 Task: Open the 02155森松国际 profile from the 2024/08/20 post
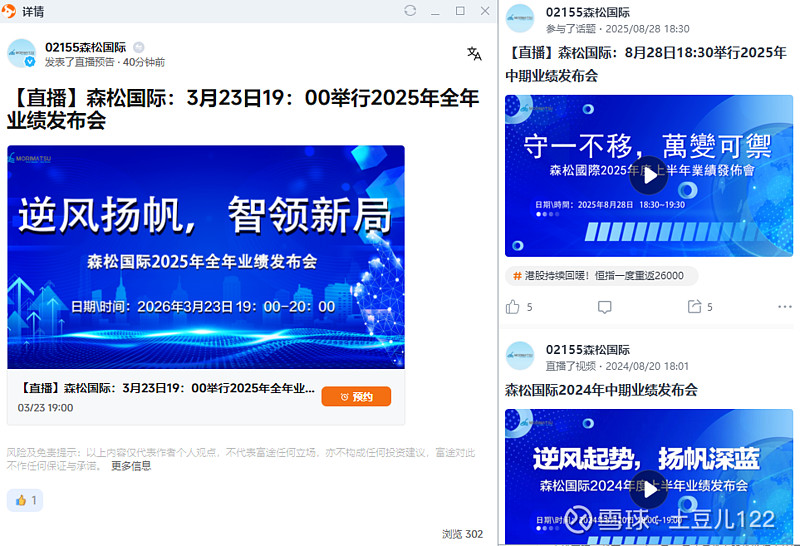(x=587, y=350)
